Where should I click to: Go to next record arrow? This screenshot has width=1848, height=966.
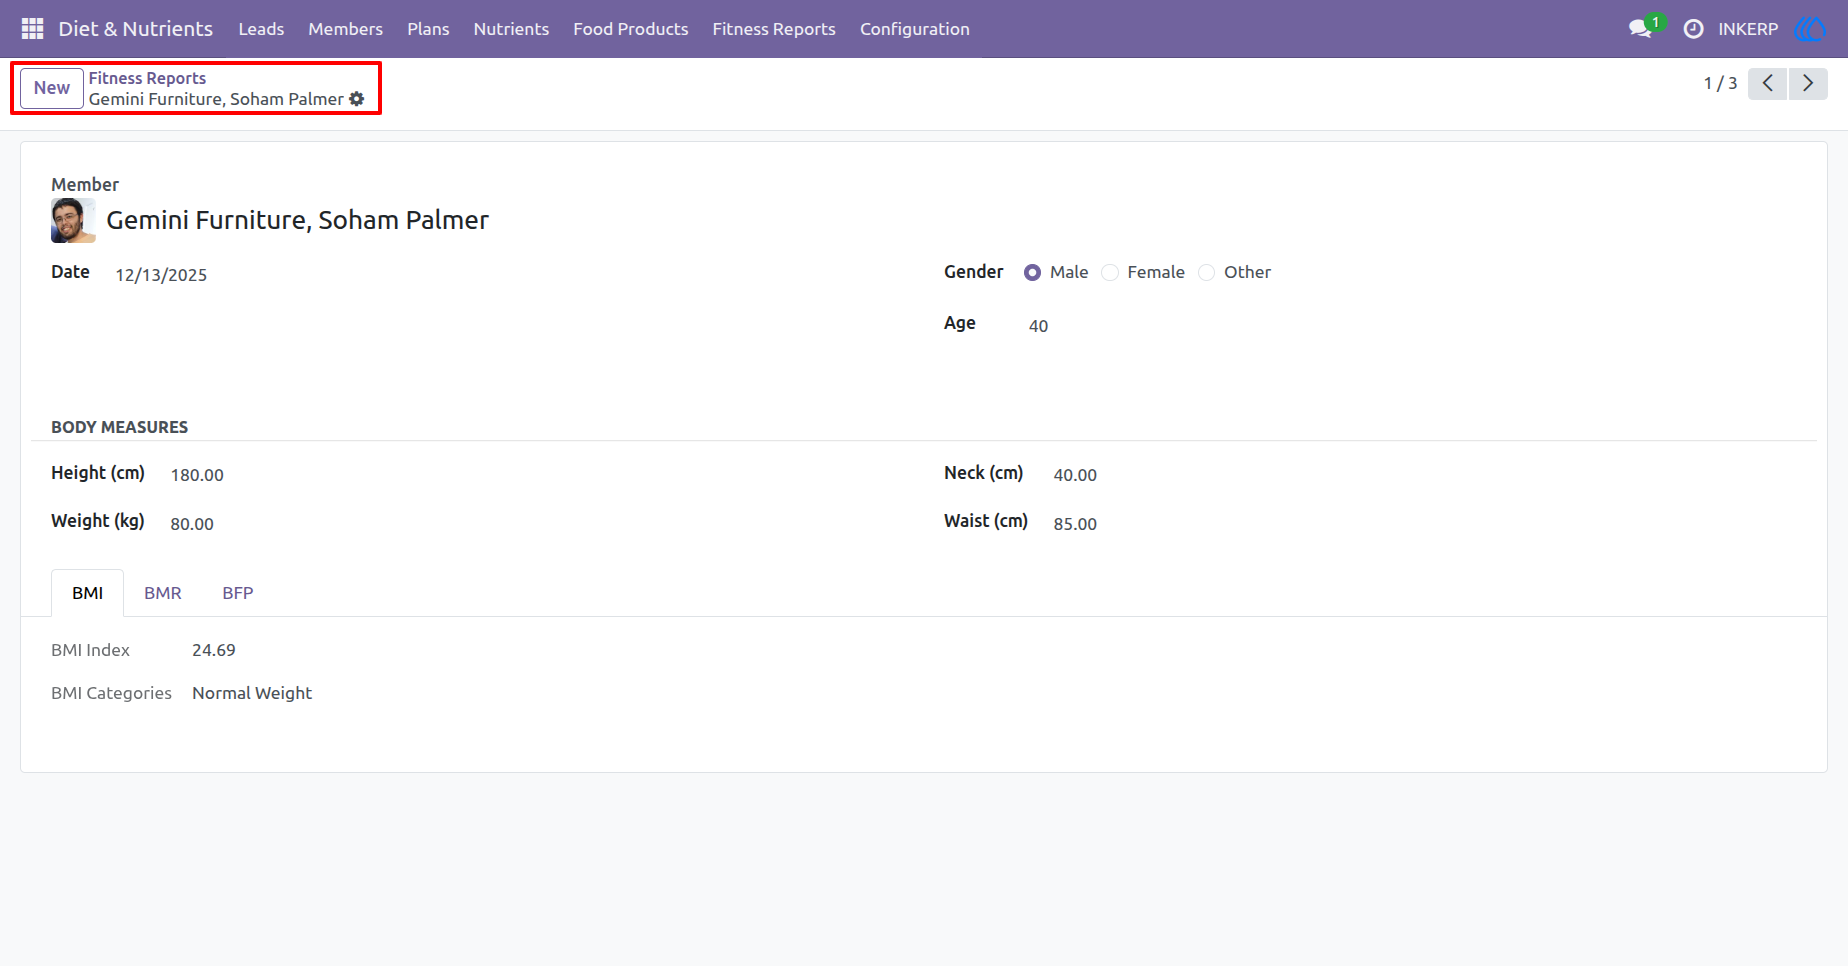[1808, 83]
